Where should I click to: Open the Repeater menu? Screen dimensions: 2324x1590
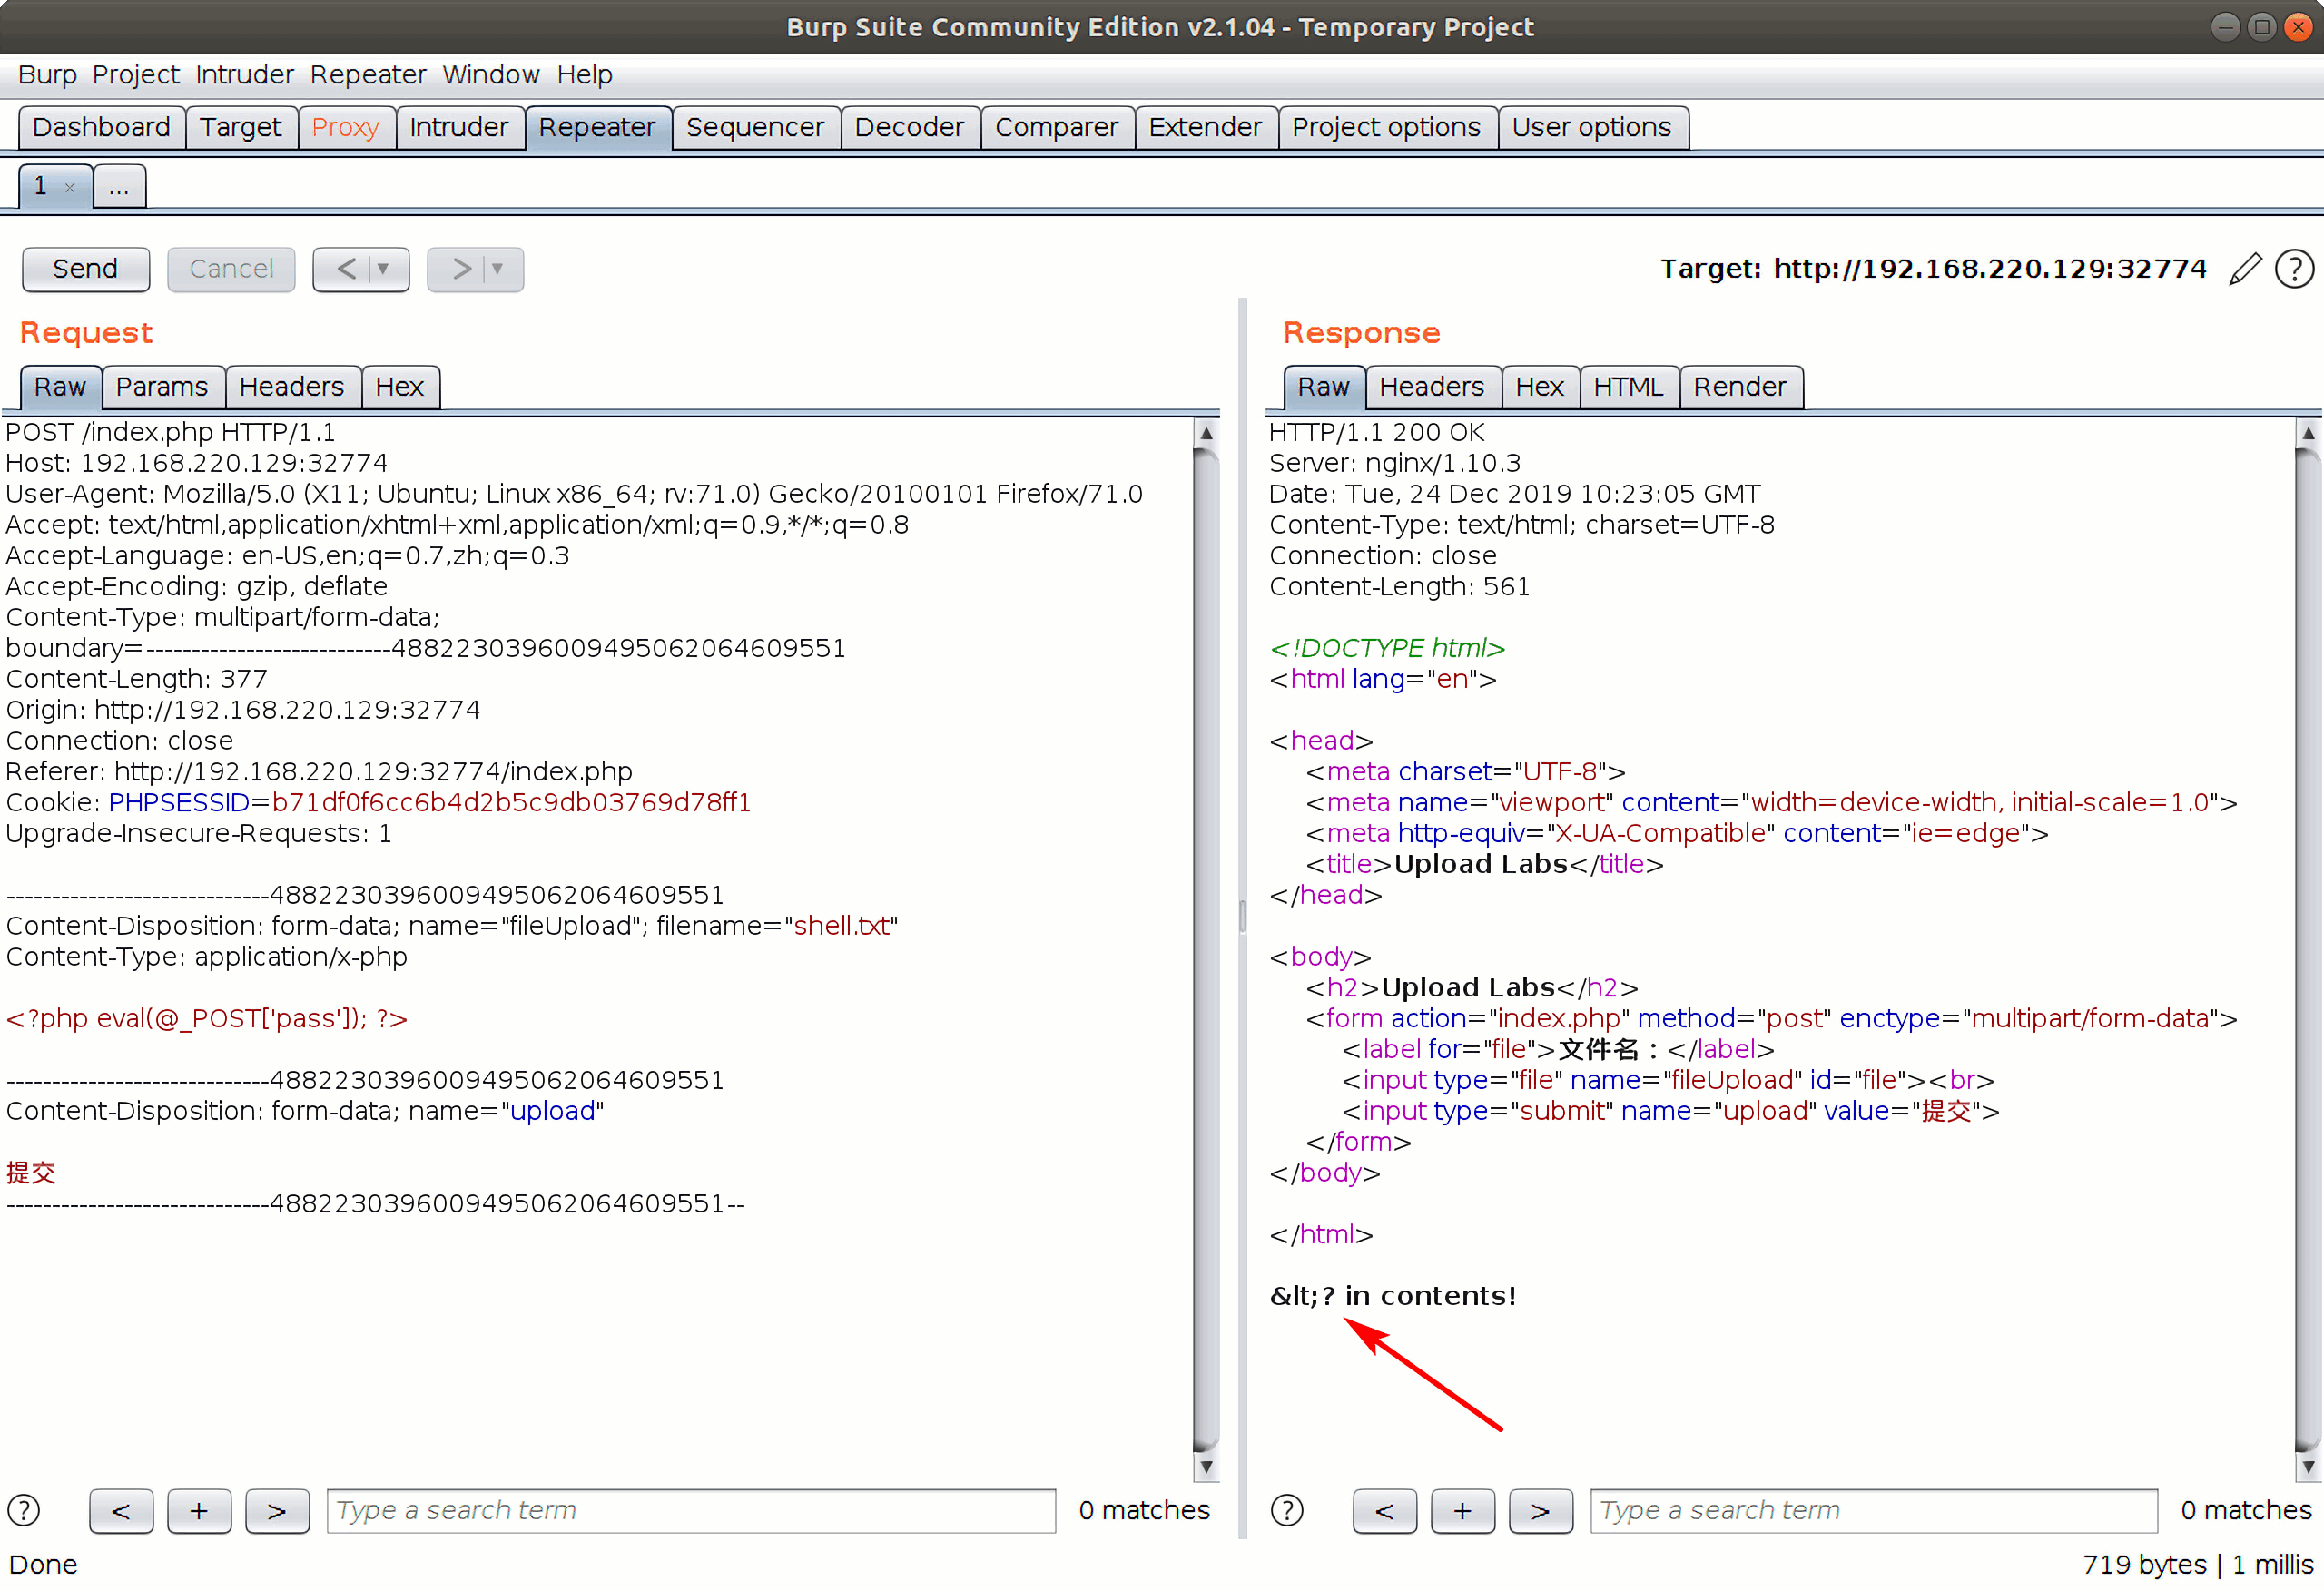(368, 75)
